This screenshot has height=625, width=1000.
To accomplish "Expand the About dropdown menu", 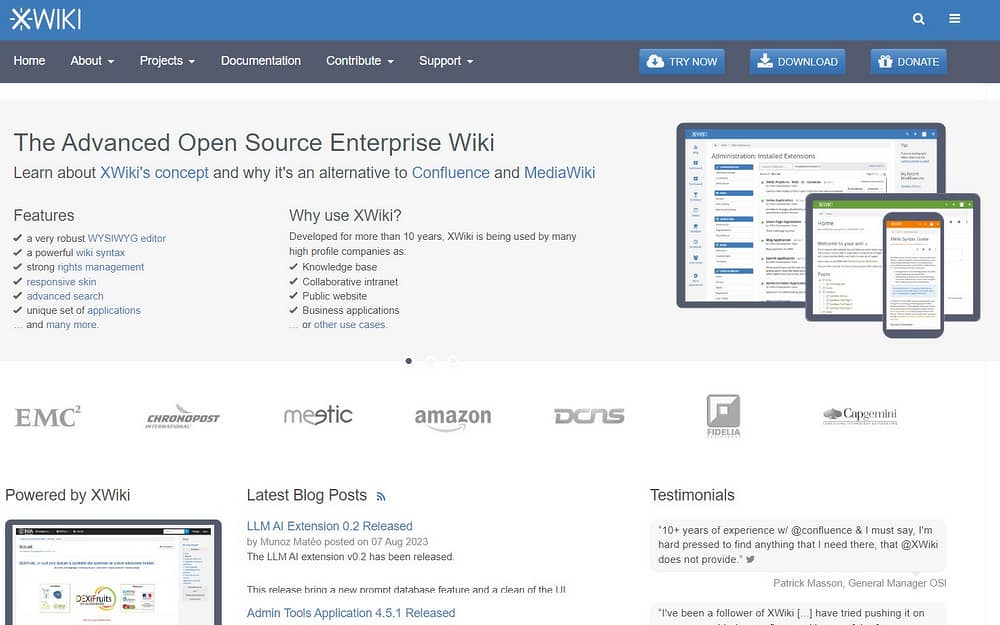I will (92, 61).
